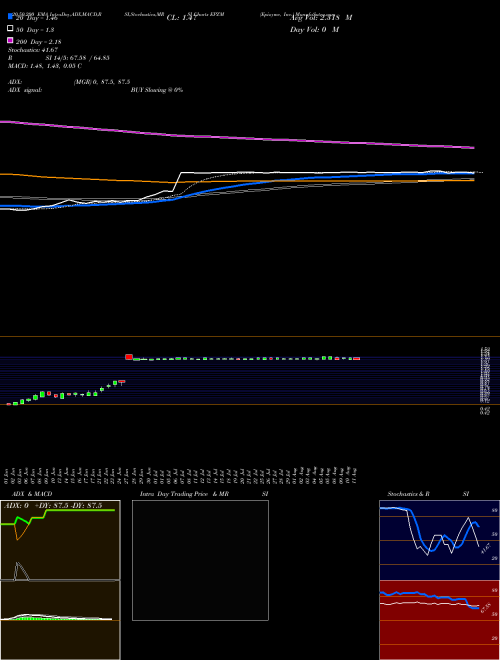The image size is (500, 660).
Task: Click the empty intraday trading price chart box
Action: (x=200, y=560)
